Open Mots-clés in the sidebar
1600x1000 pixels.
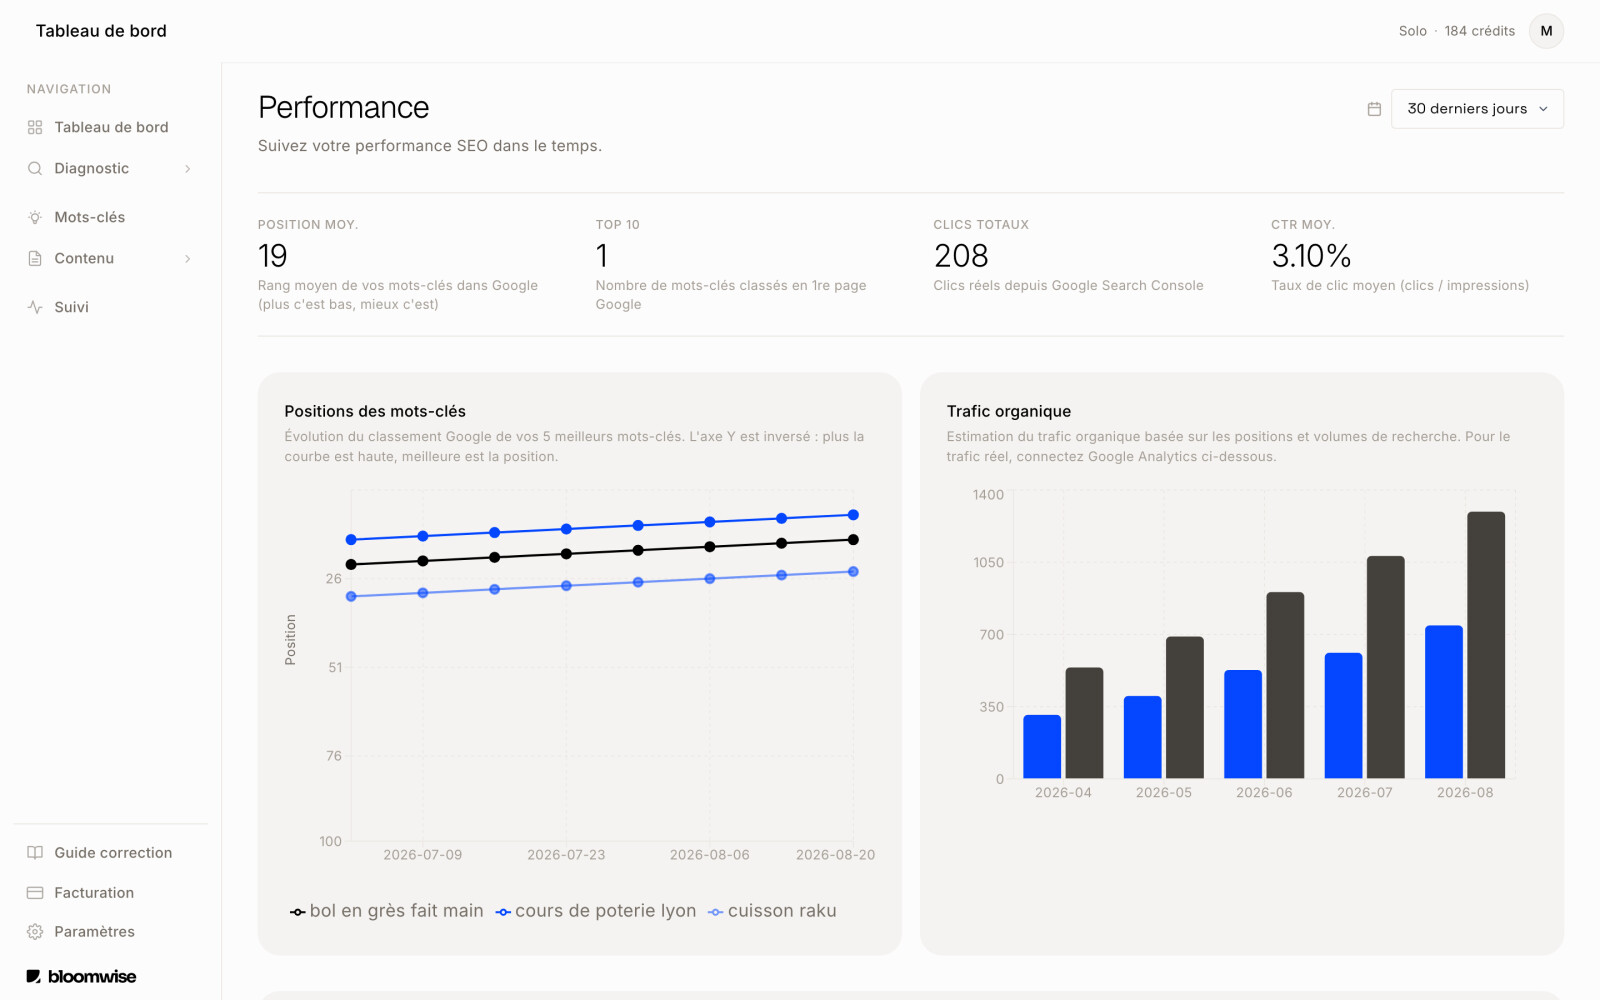click(x=89, y=217)
